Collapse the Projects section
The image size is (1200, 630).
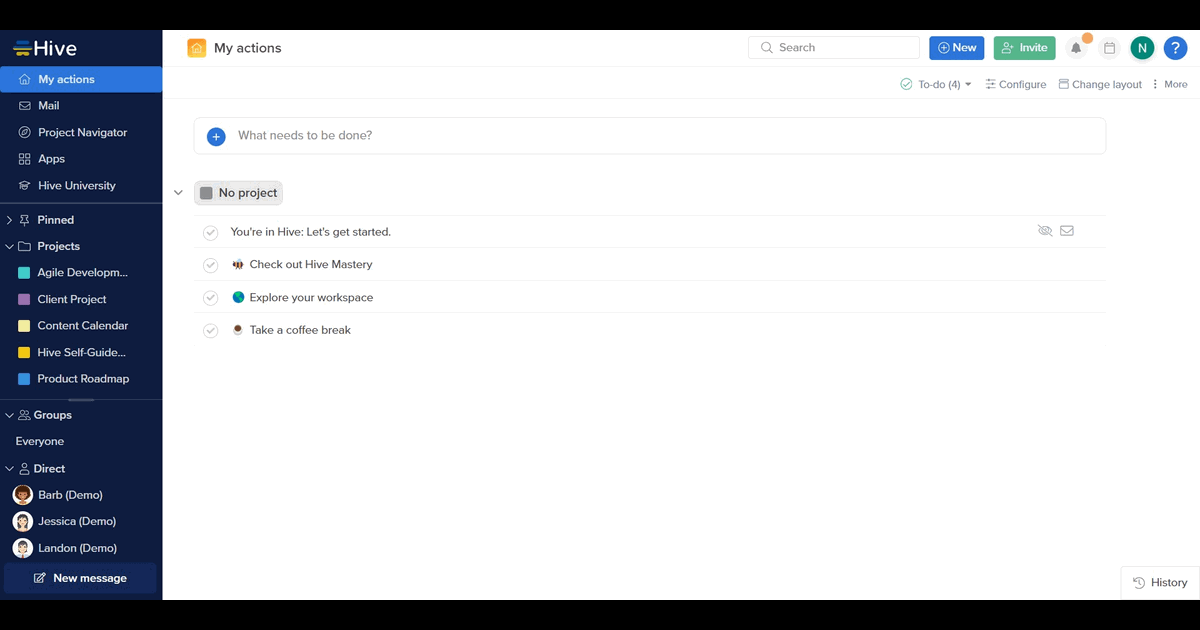pos(9,246)
